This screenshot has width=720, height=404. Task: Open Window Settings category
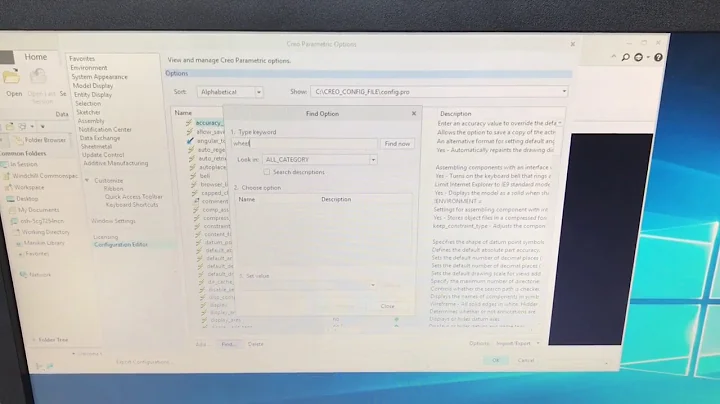pos(113,221)
